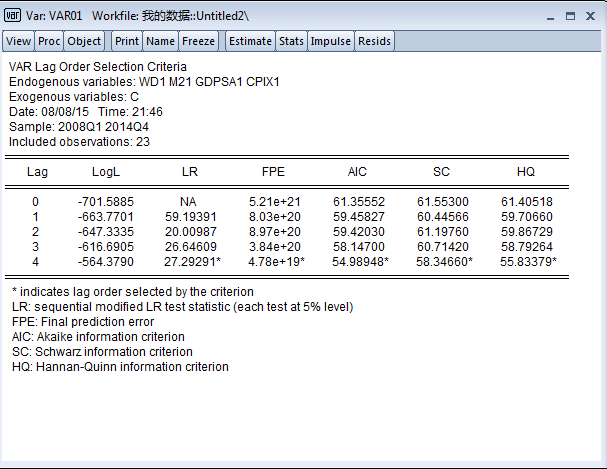Click the Object toolbar button

click(x=84, y=41)
